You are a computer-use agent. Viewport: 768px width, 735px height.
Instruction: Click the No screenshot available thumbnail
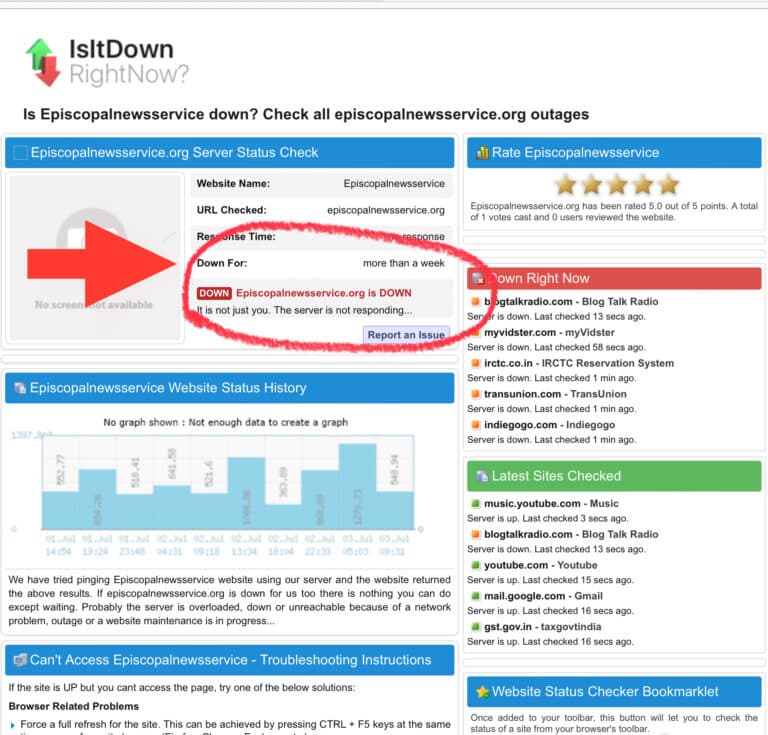[95, 258]
